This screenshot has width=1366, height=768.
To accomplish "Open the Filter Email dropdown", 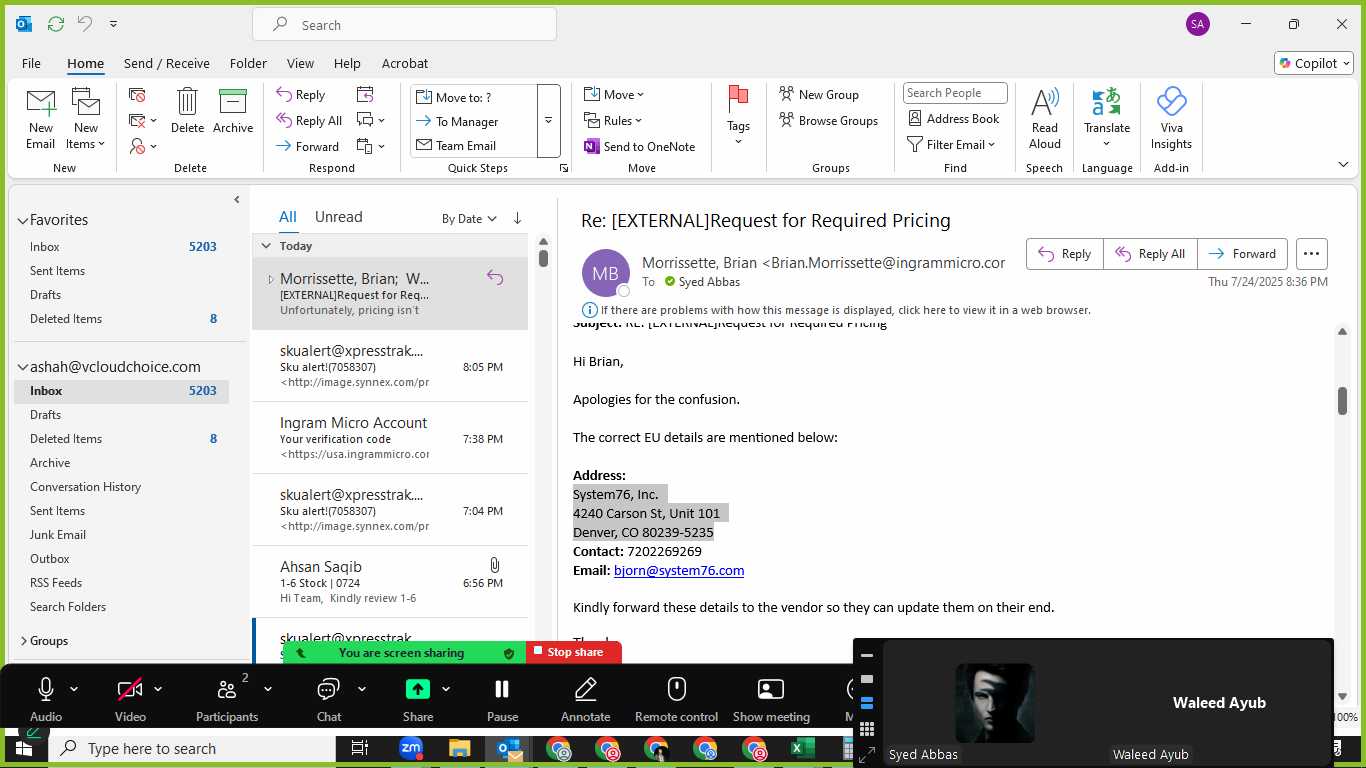I will 951,144.
